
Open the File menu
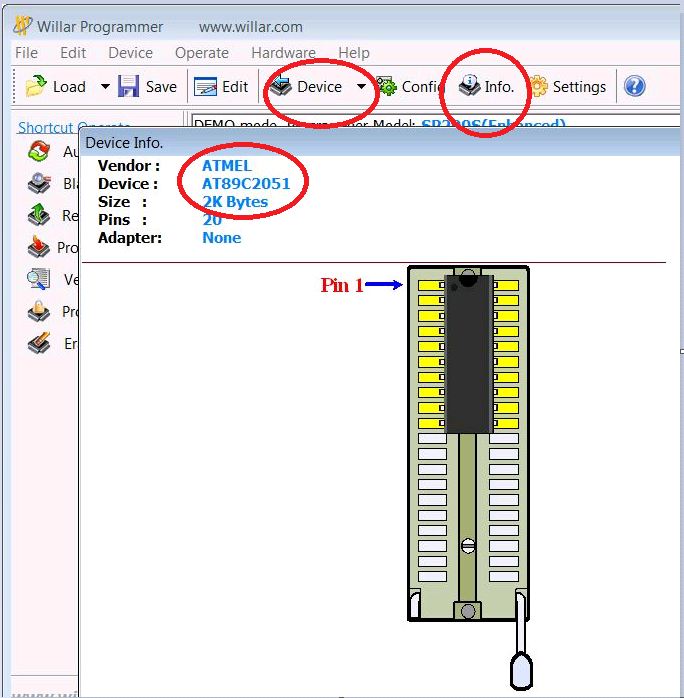pyautogui.click(x=26, y=53)
